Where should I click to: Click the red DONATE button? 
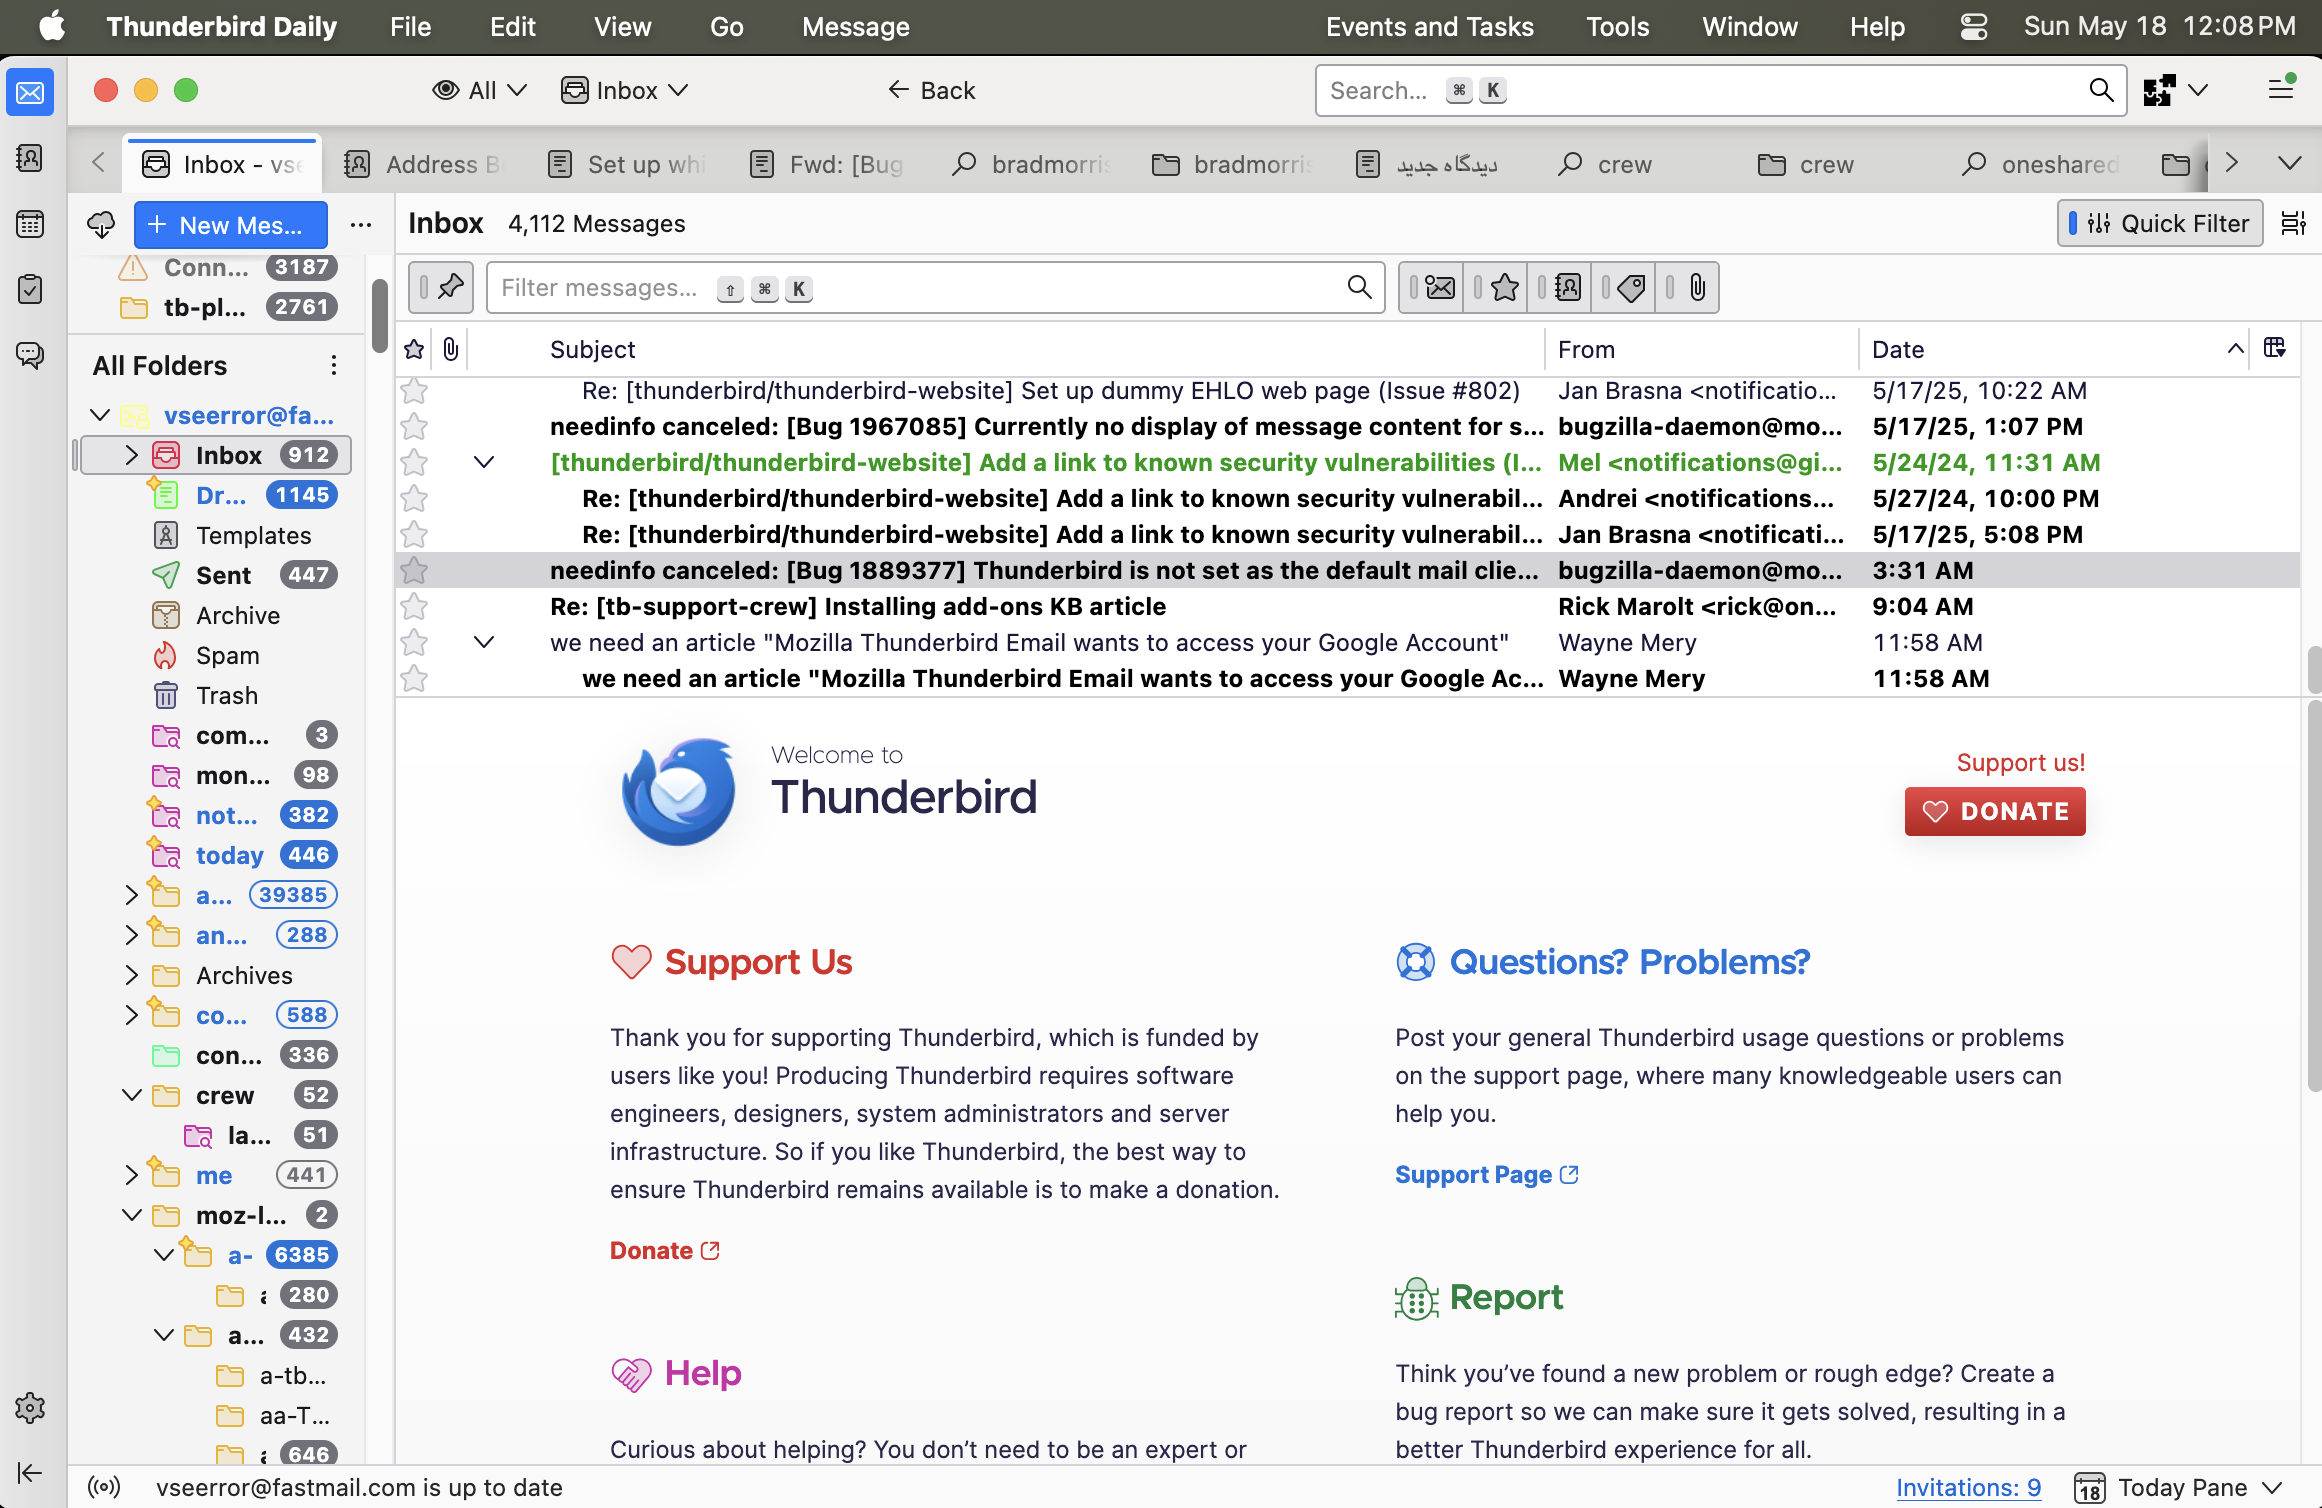tap(1995, 811)
